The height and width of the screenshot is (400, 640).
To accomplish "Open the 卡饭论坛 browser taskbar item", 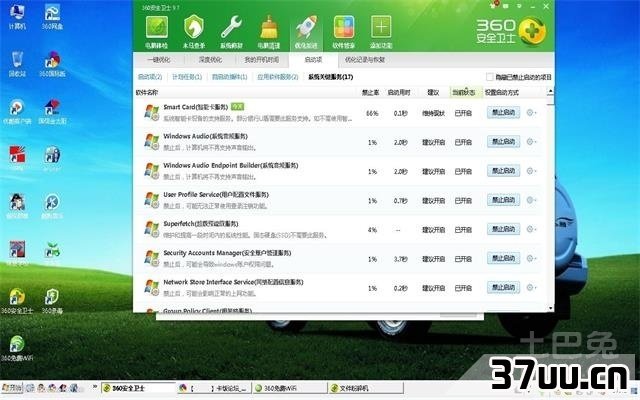I will pos(214,388).
